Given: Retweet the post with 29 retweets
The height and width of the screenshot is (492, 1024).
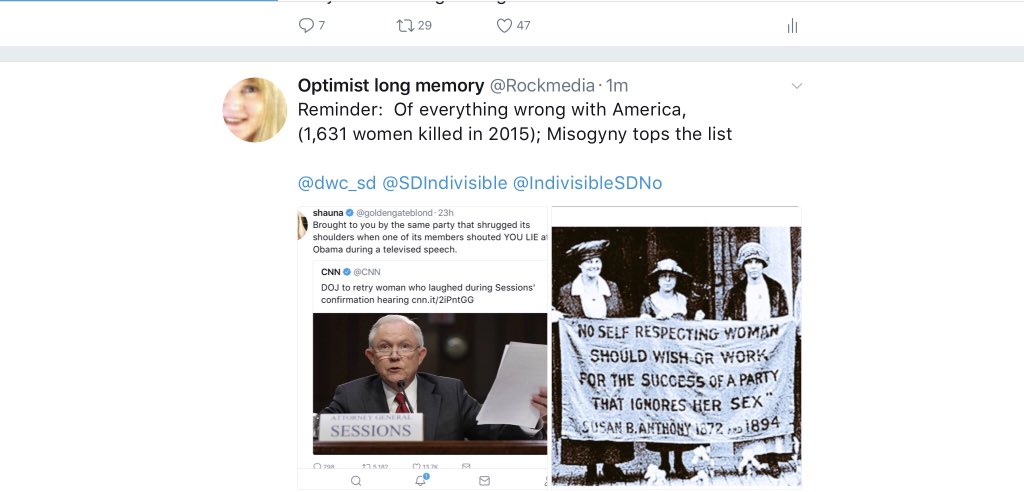Looking at the screenshot, I should [405, 25].
